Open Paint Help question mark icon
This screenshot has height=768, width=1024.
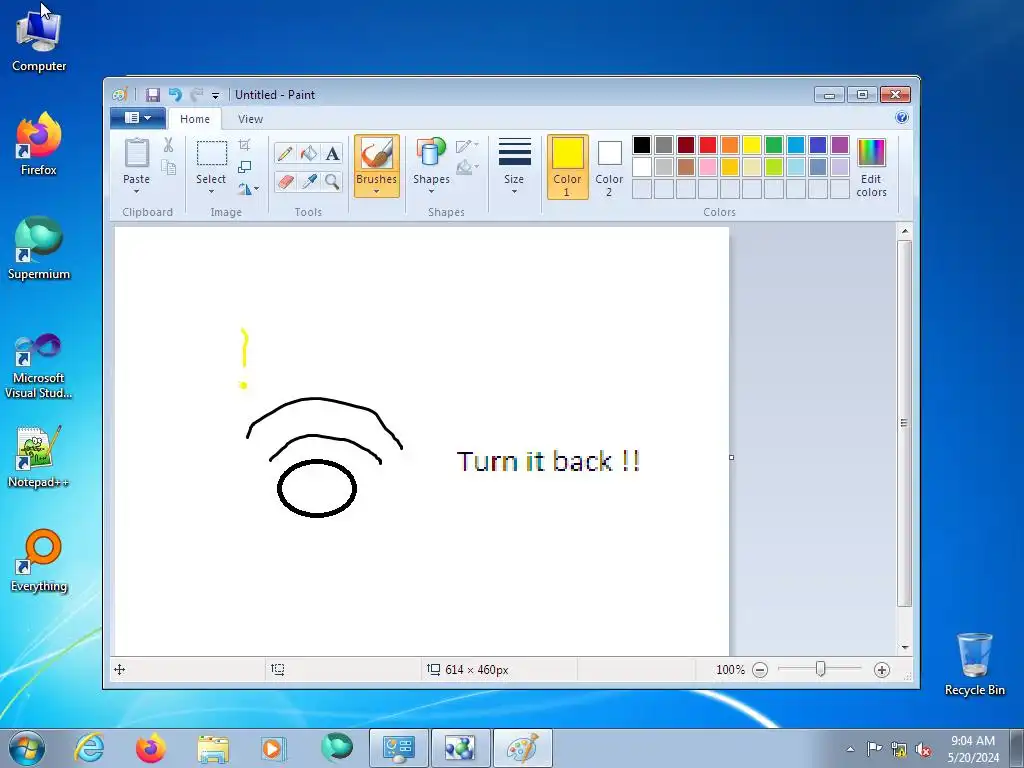[902, 118]
